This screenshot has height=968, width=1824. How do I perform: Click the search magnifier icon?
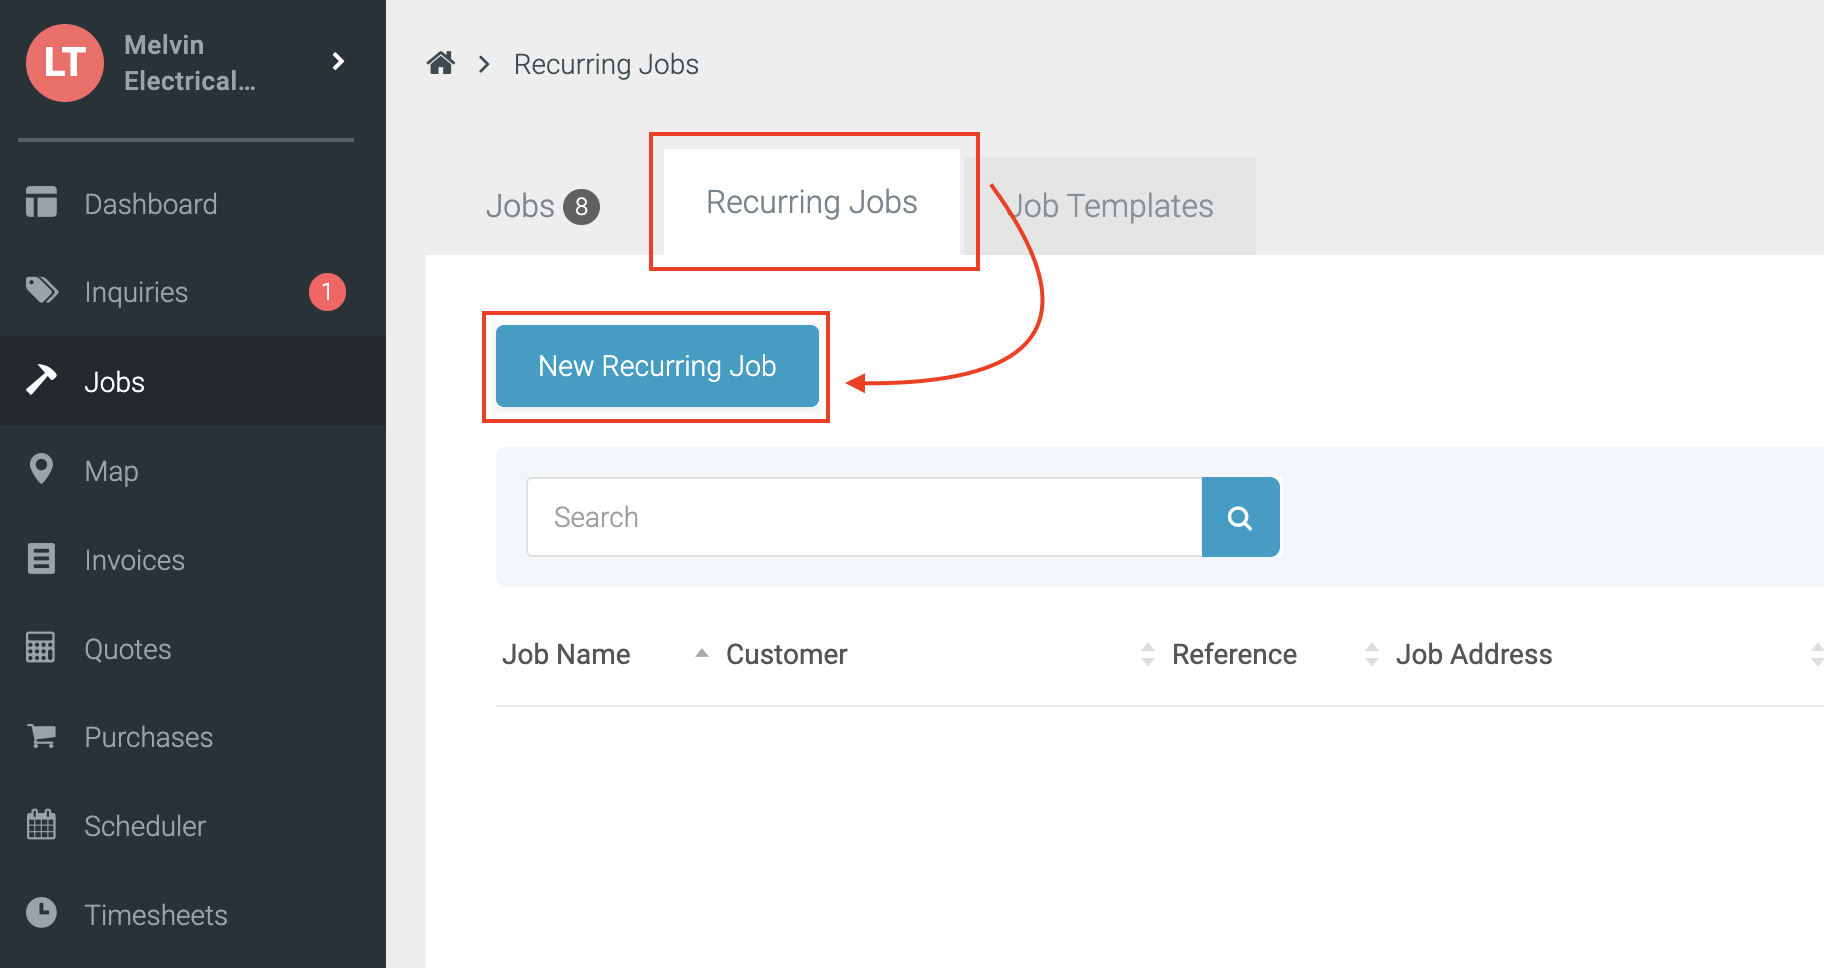click(1240, 517)
